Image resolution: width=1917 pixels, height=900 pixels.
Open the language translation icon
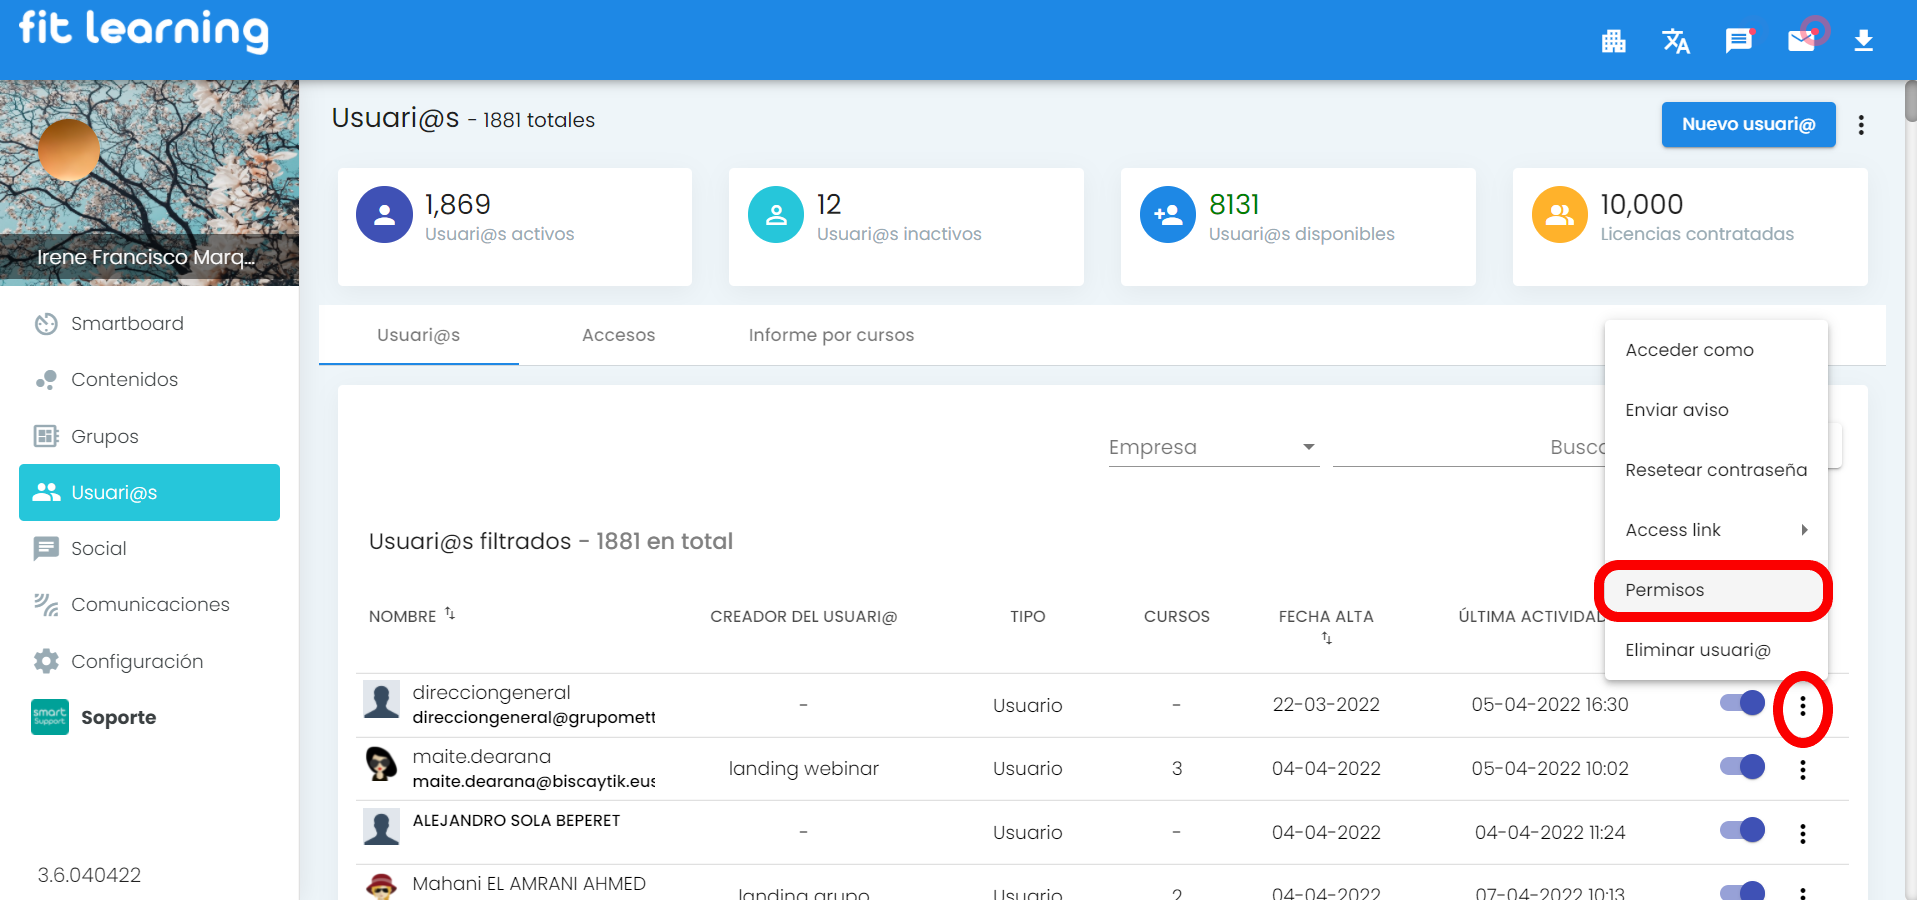1675,41
